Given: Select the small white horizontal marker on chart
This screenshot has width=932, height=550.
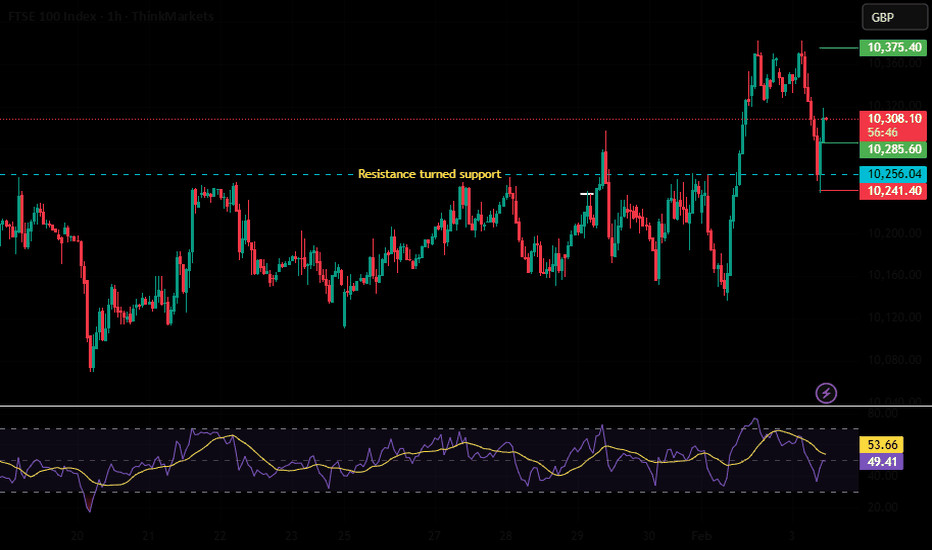Looking at the screenshot, I should click(587, 194).
